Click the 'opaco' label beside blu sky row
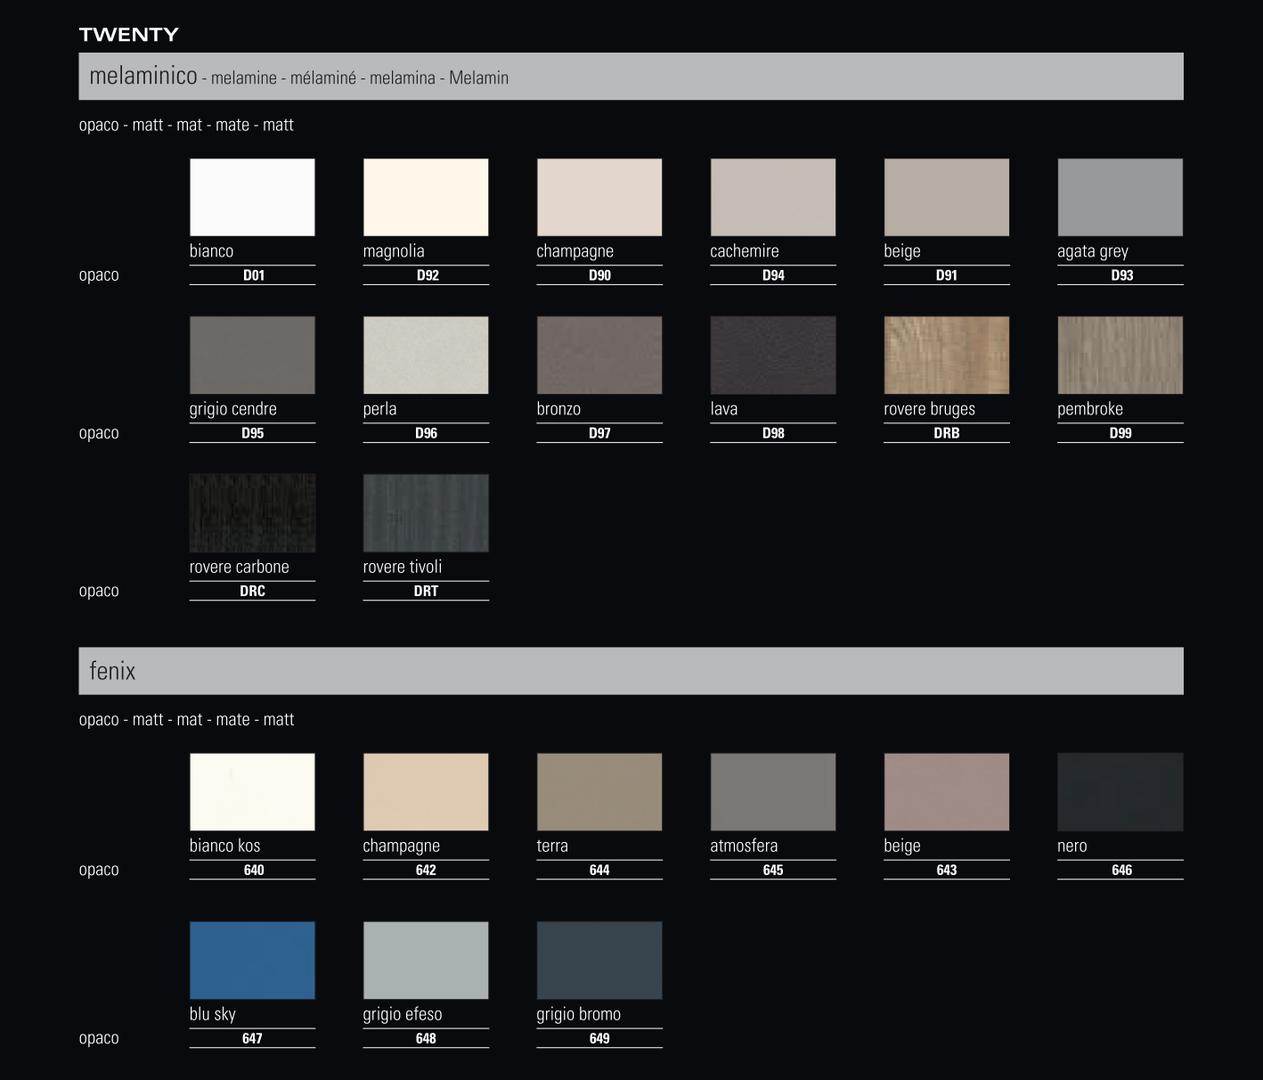Image resolution: width=1263 pixels, height=1080 pixels. [99, 1038]
